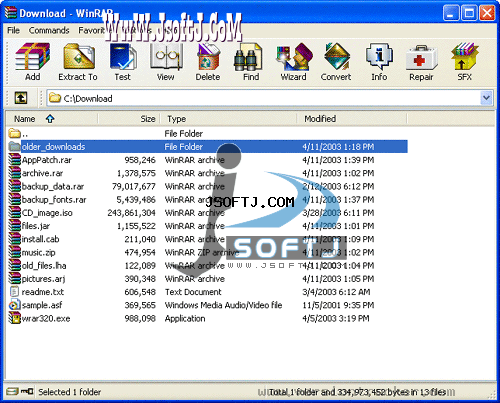Click the parent '..' folder icon
Image resolution: width=500 pixels, height=403 pixels.
coord(14,133)
